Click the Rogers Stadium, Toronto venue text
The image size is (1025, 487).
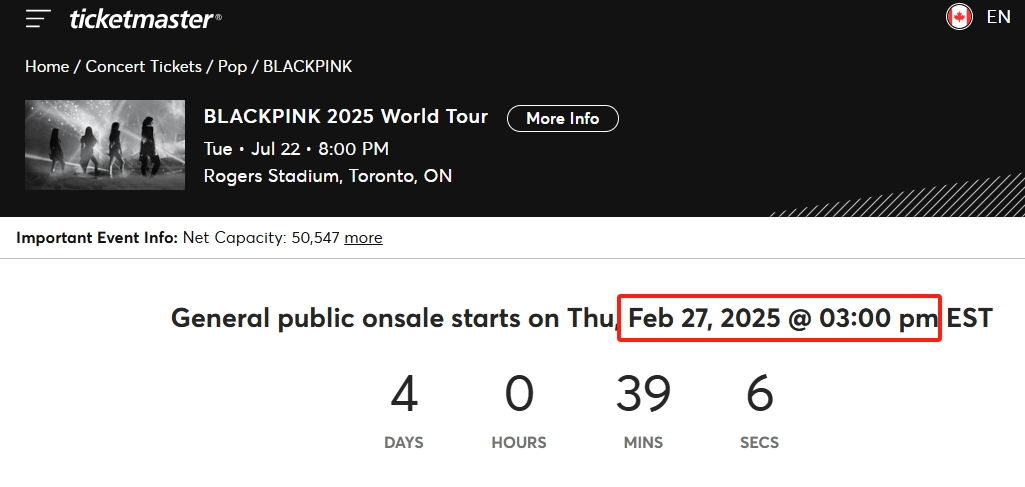click(328, 176)
